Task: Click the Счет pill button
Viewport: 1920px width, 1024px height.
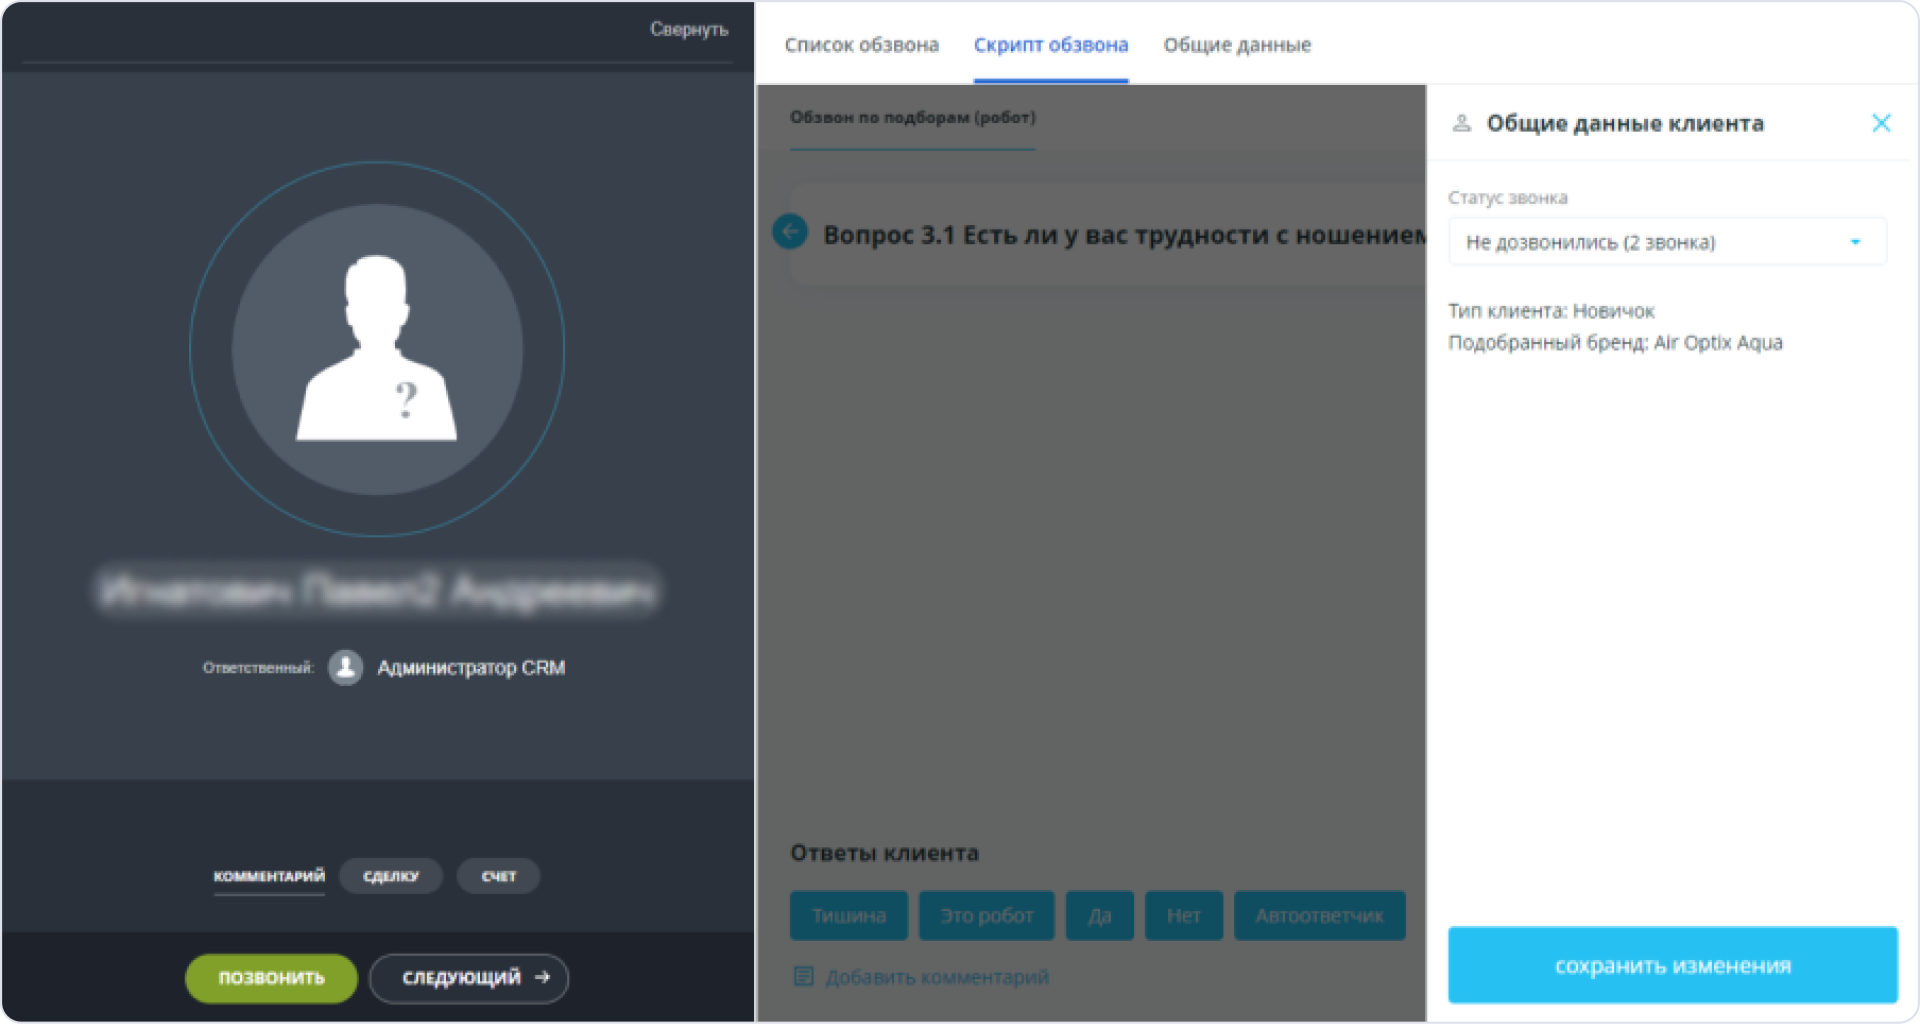Action: tap(499, 876)
